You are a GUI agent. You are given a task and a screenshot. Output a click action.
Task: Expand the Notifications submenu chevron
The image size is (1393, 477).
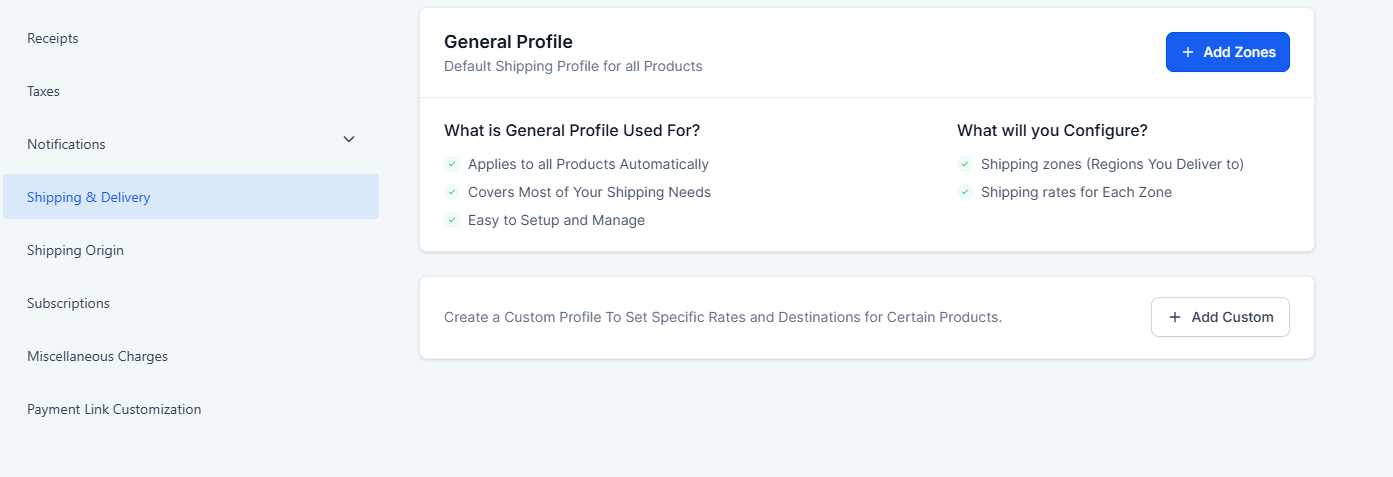(x=349, y=139)
